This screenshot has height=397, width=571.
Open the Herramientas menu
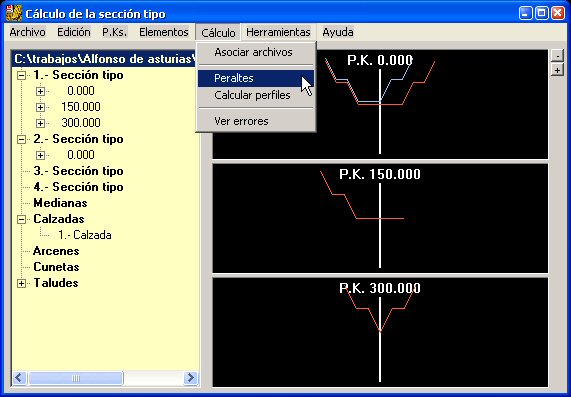[x=278, y=32]
